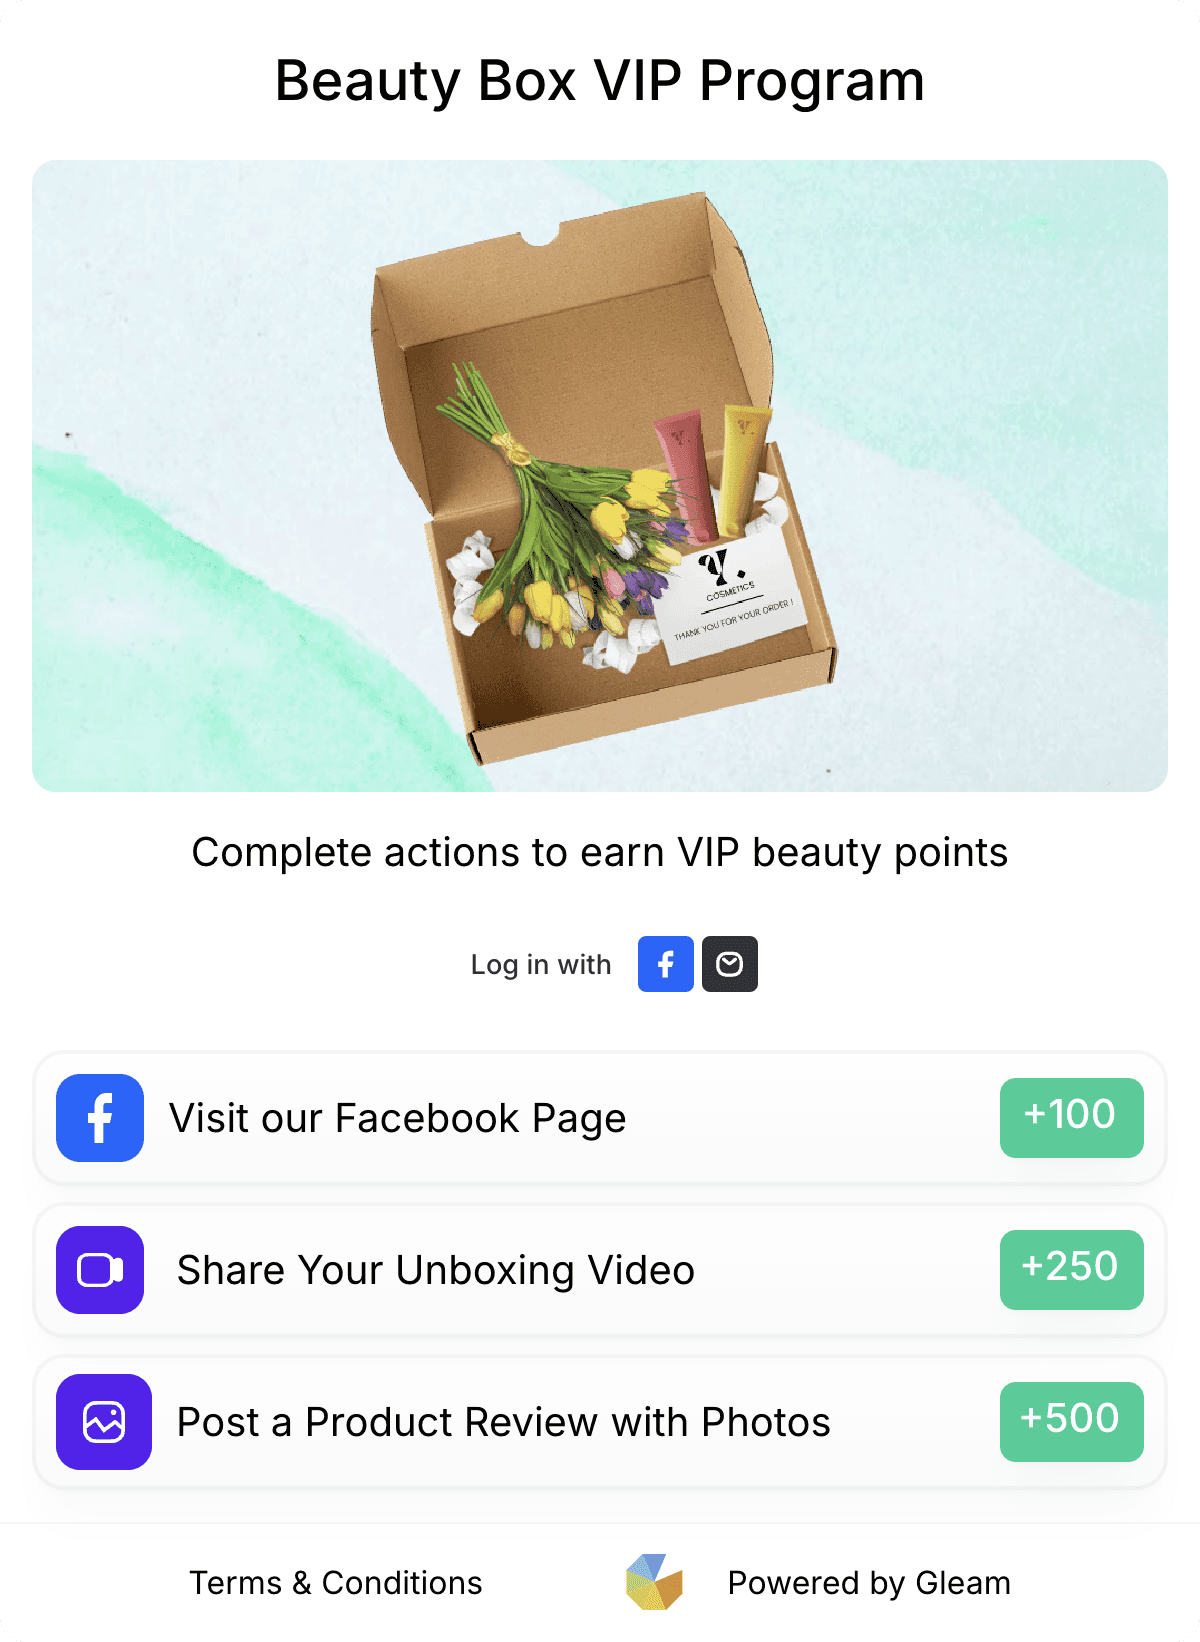Click the Facebook icon beside Visit our Facebook Page

point(100,1118)
